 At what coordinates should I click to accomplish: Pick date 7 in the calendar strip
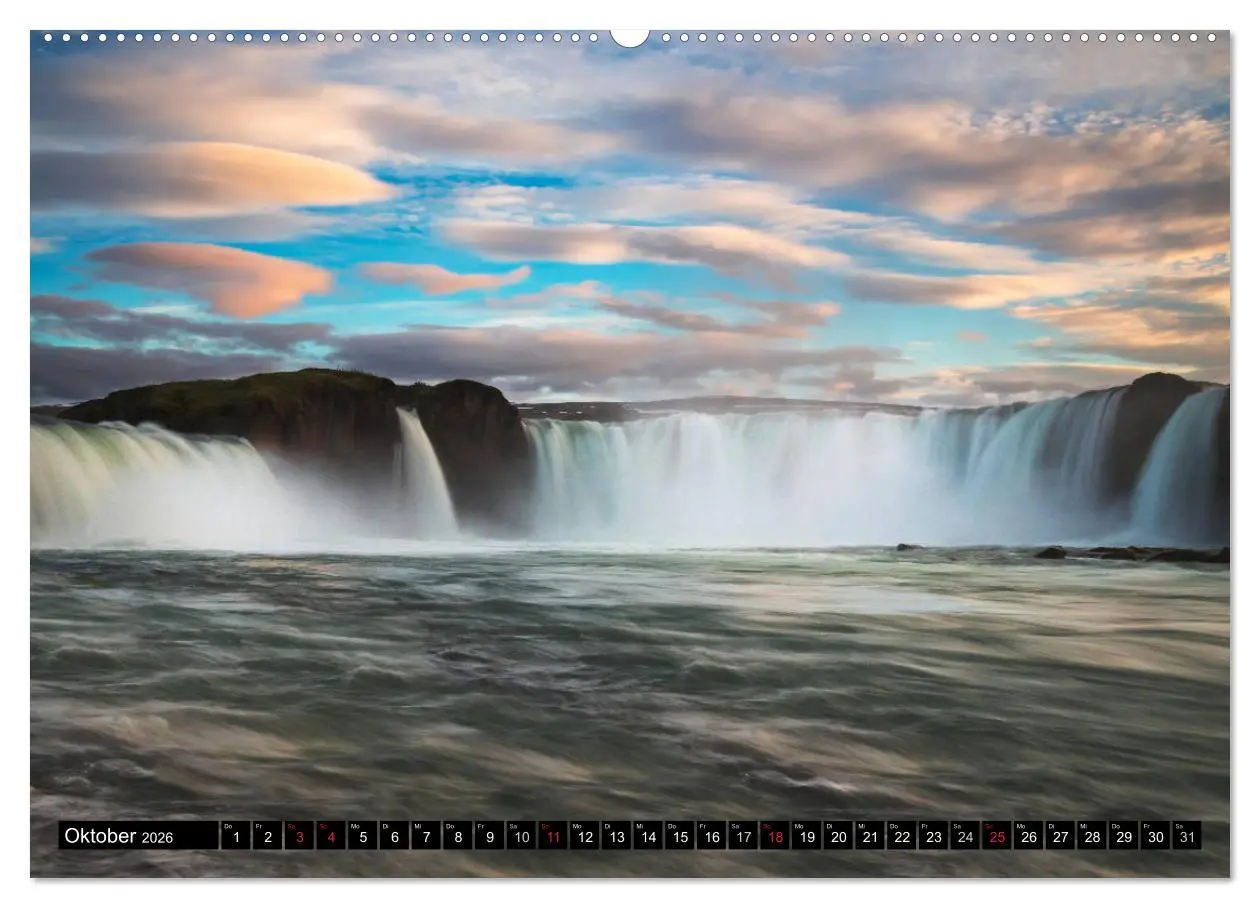(426, 836)
